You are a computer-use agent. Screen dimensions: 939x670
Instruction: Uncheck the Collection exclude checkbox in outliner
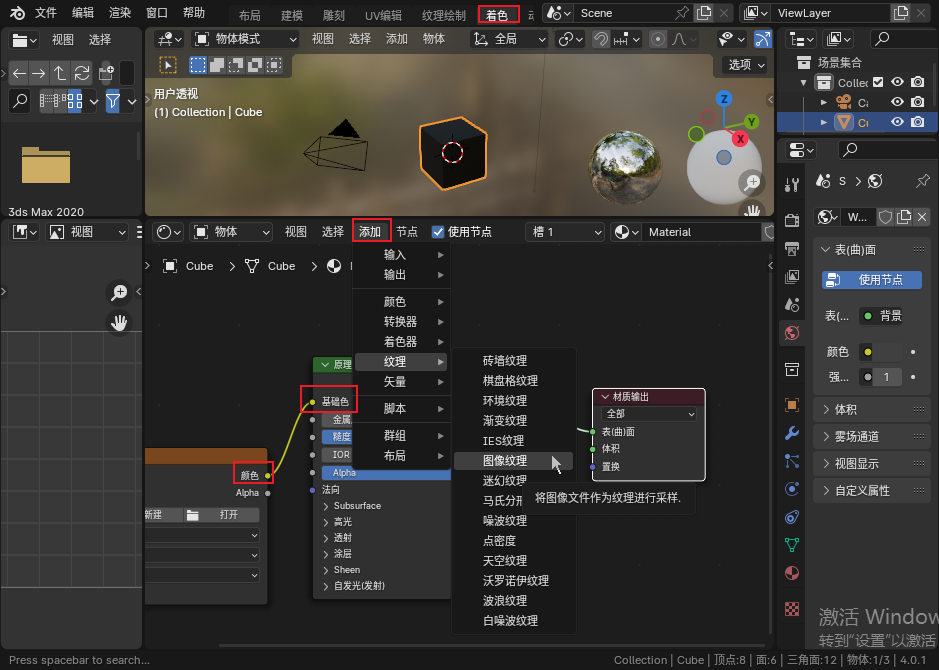pyautogui.click(x=878, y=83)
